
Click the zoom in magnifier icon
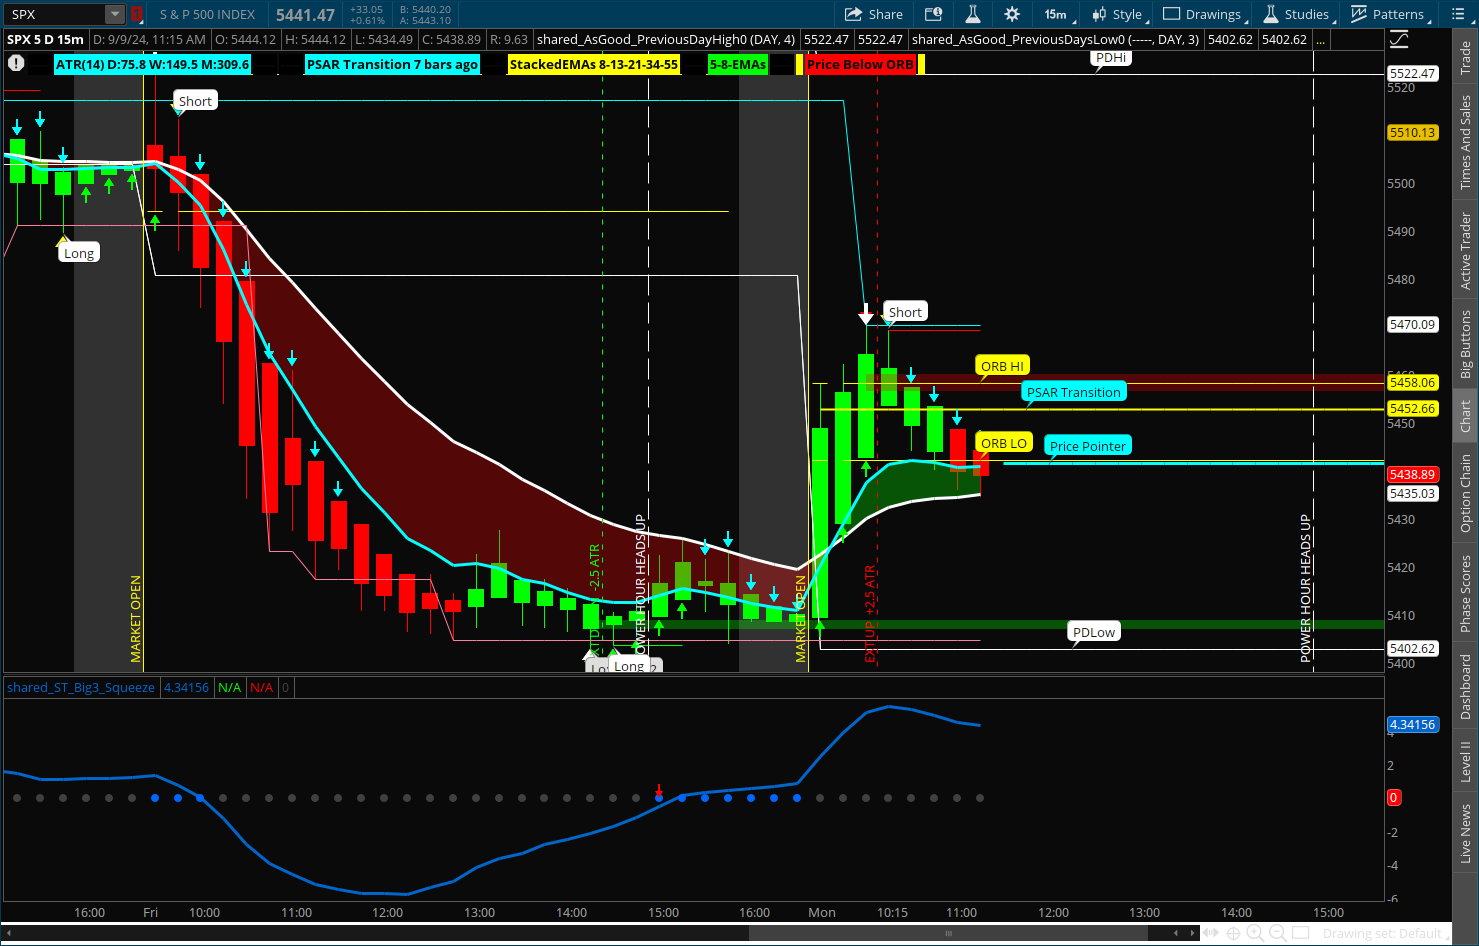[1255, 933]
